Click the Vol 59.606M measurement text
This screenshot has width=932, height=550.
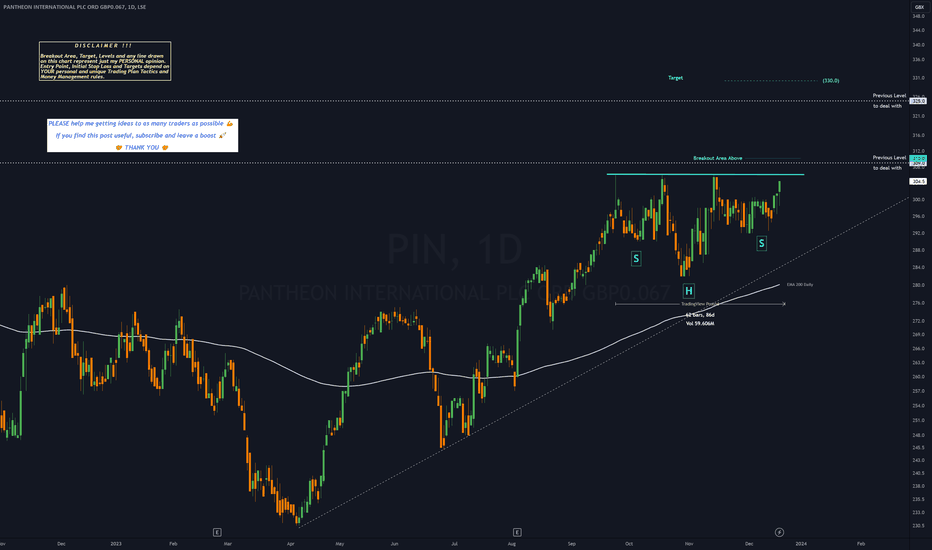point(700,323)
